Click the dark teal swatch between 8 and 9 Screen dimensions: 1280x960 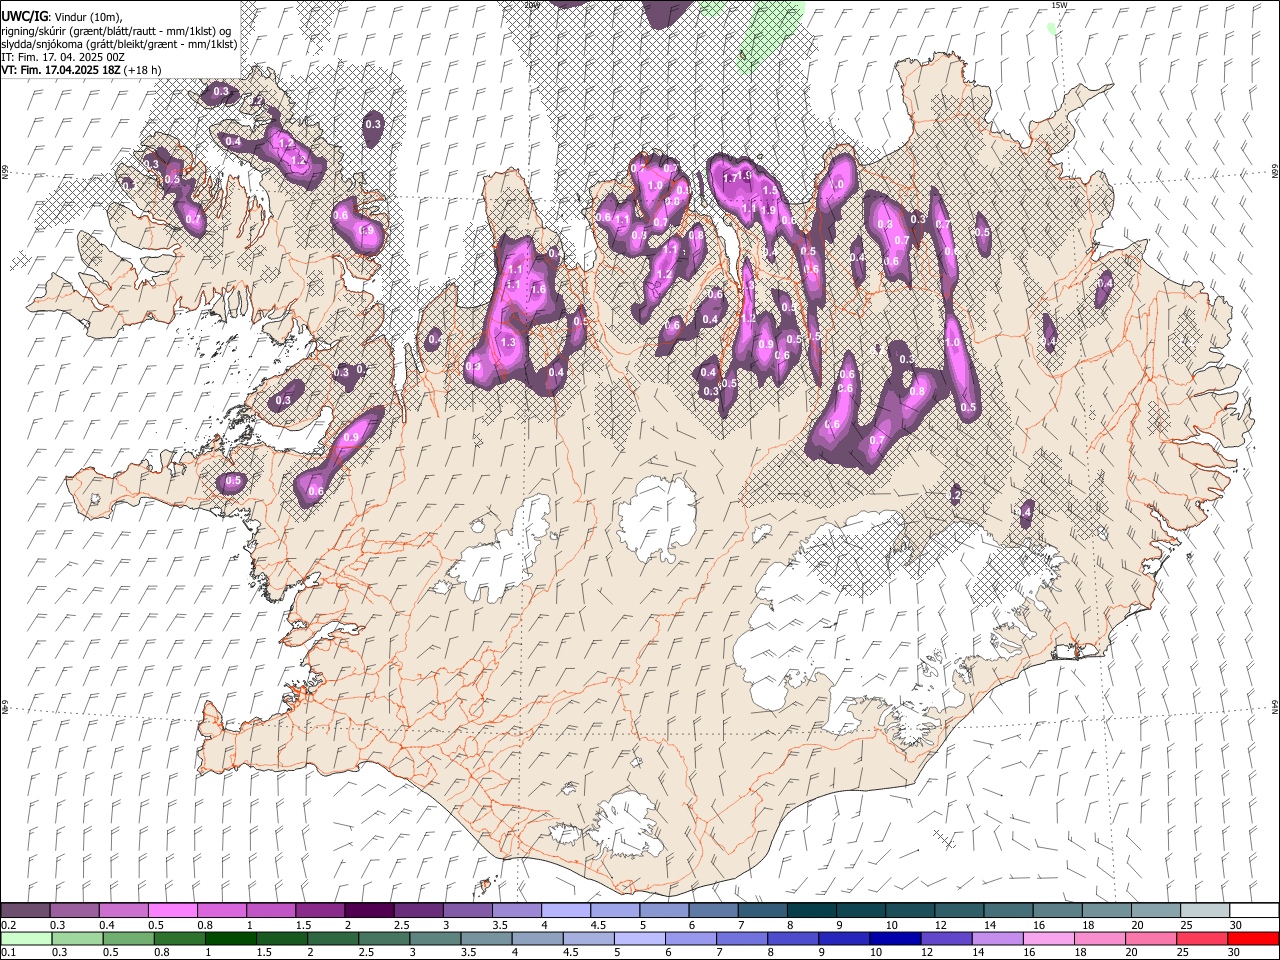[x=810, y=910]
